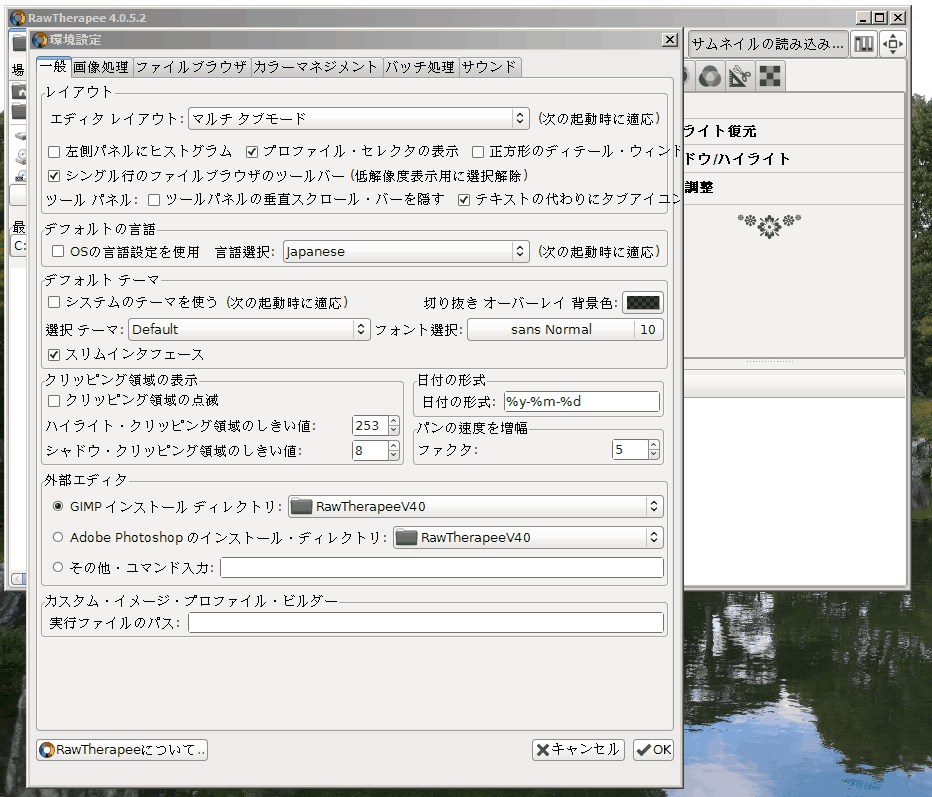Screen dimensions: 932x797
Task: Click the その他・コマンド入力 text field
Action: tap(442, 568)
